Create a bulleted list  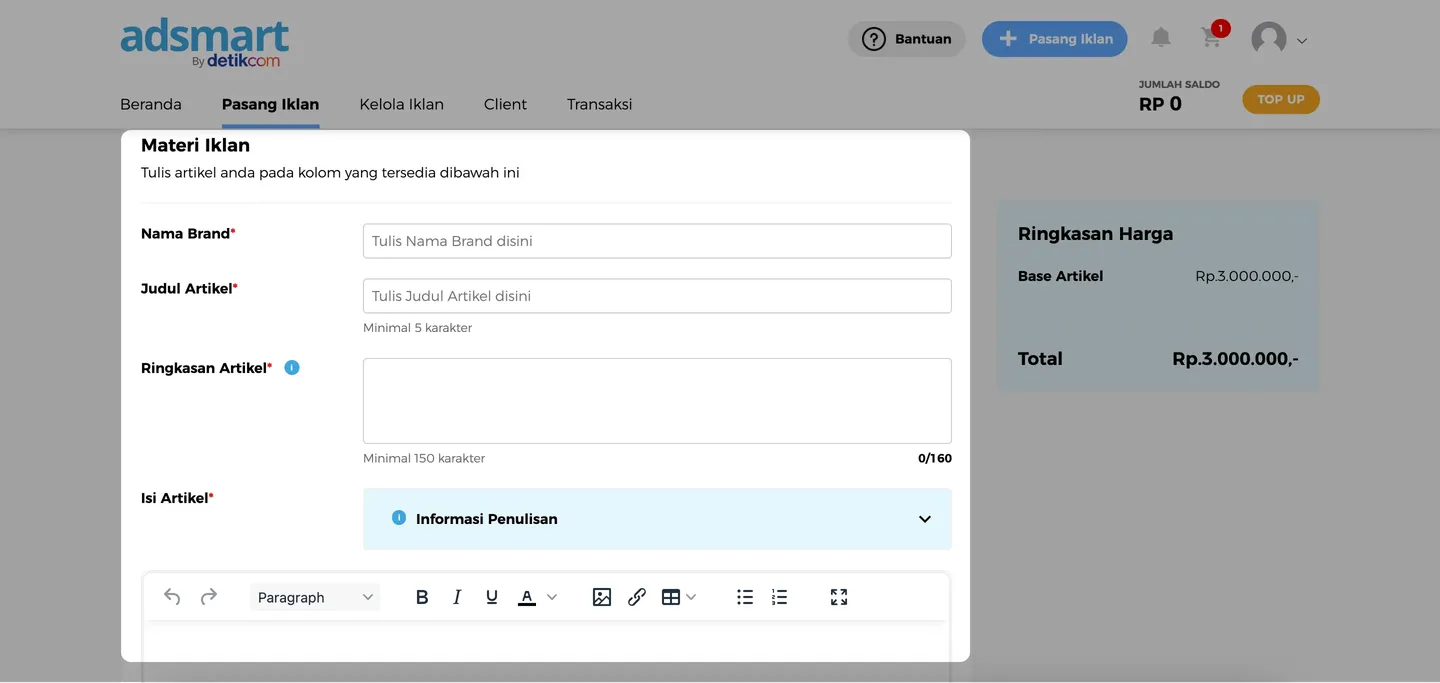745,597
